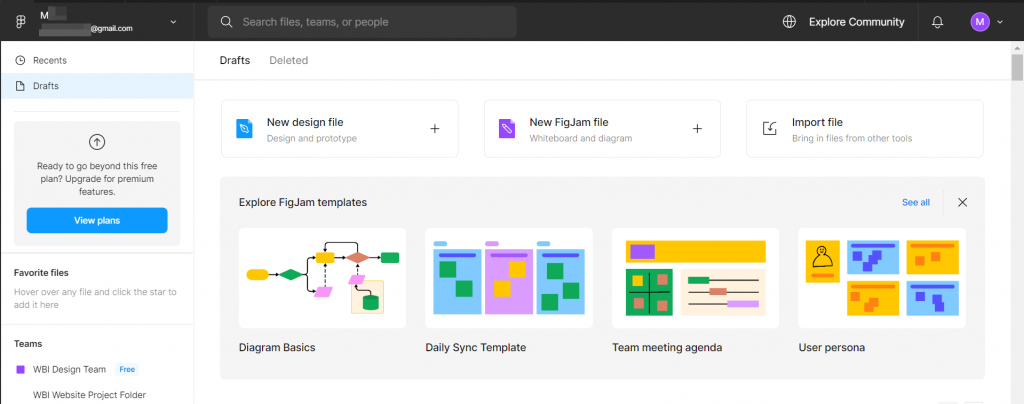The image size is (1024, 404).
Task: Click the plus on New design file
Action: point(434,128)
